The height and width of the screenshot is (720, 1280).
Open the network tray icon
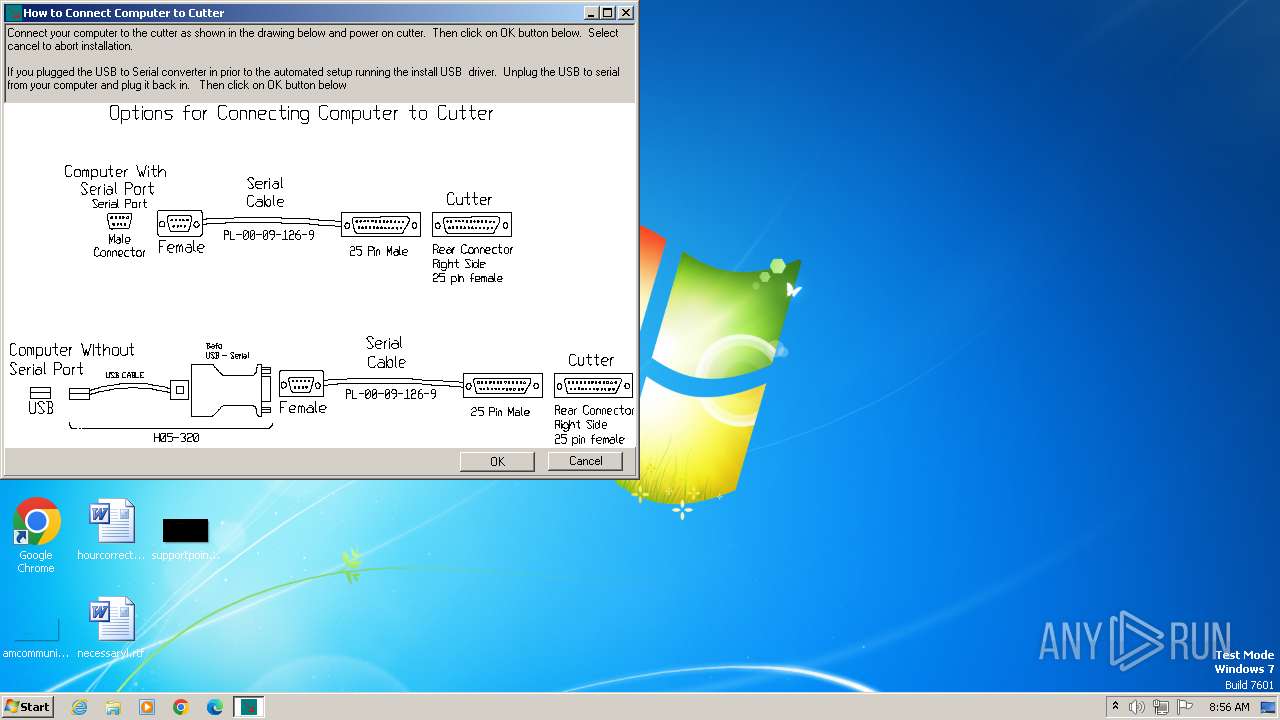tap(1160, 707)
